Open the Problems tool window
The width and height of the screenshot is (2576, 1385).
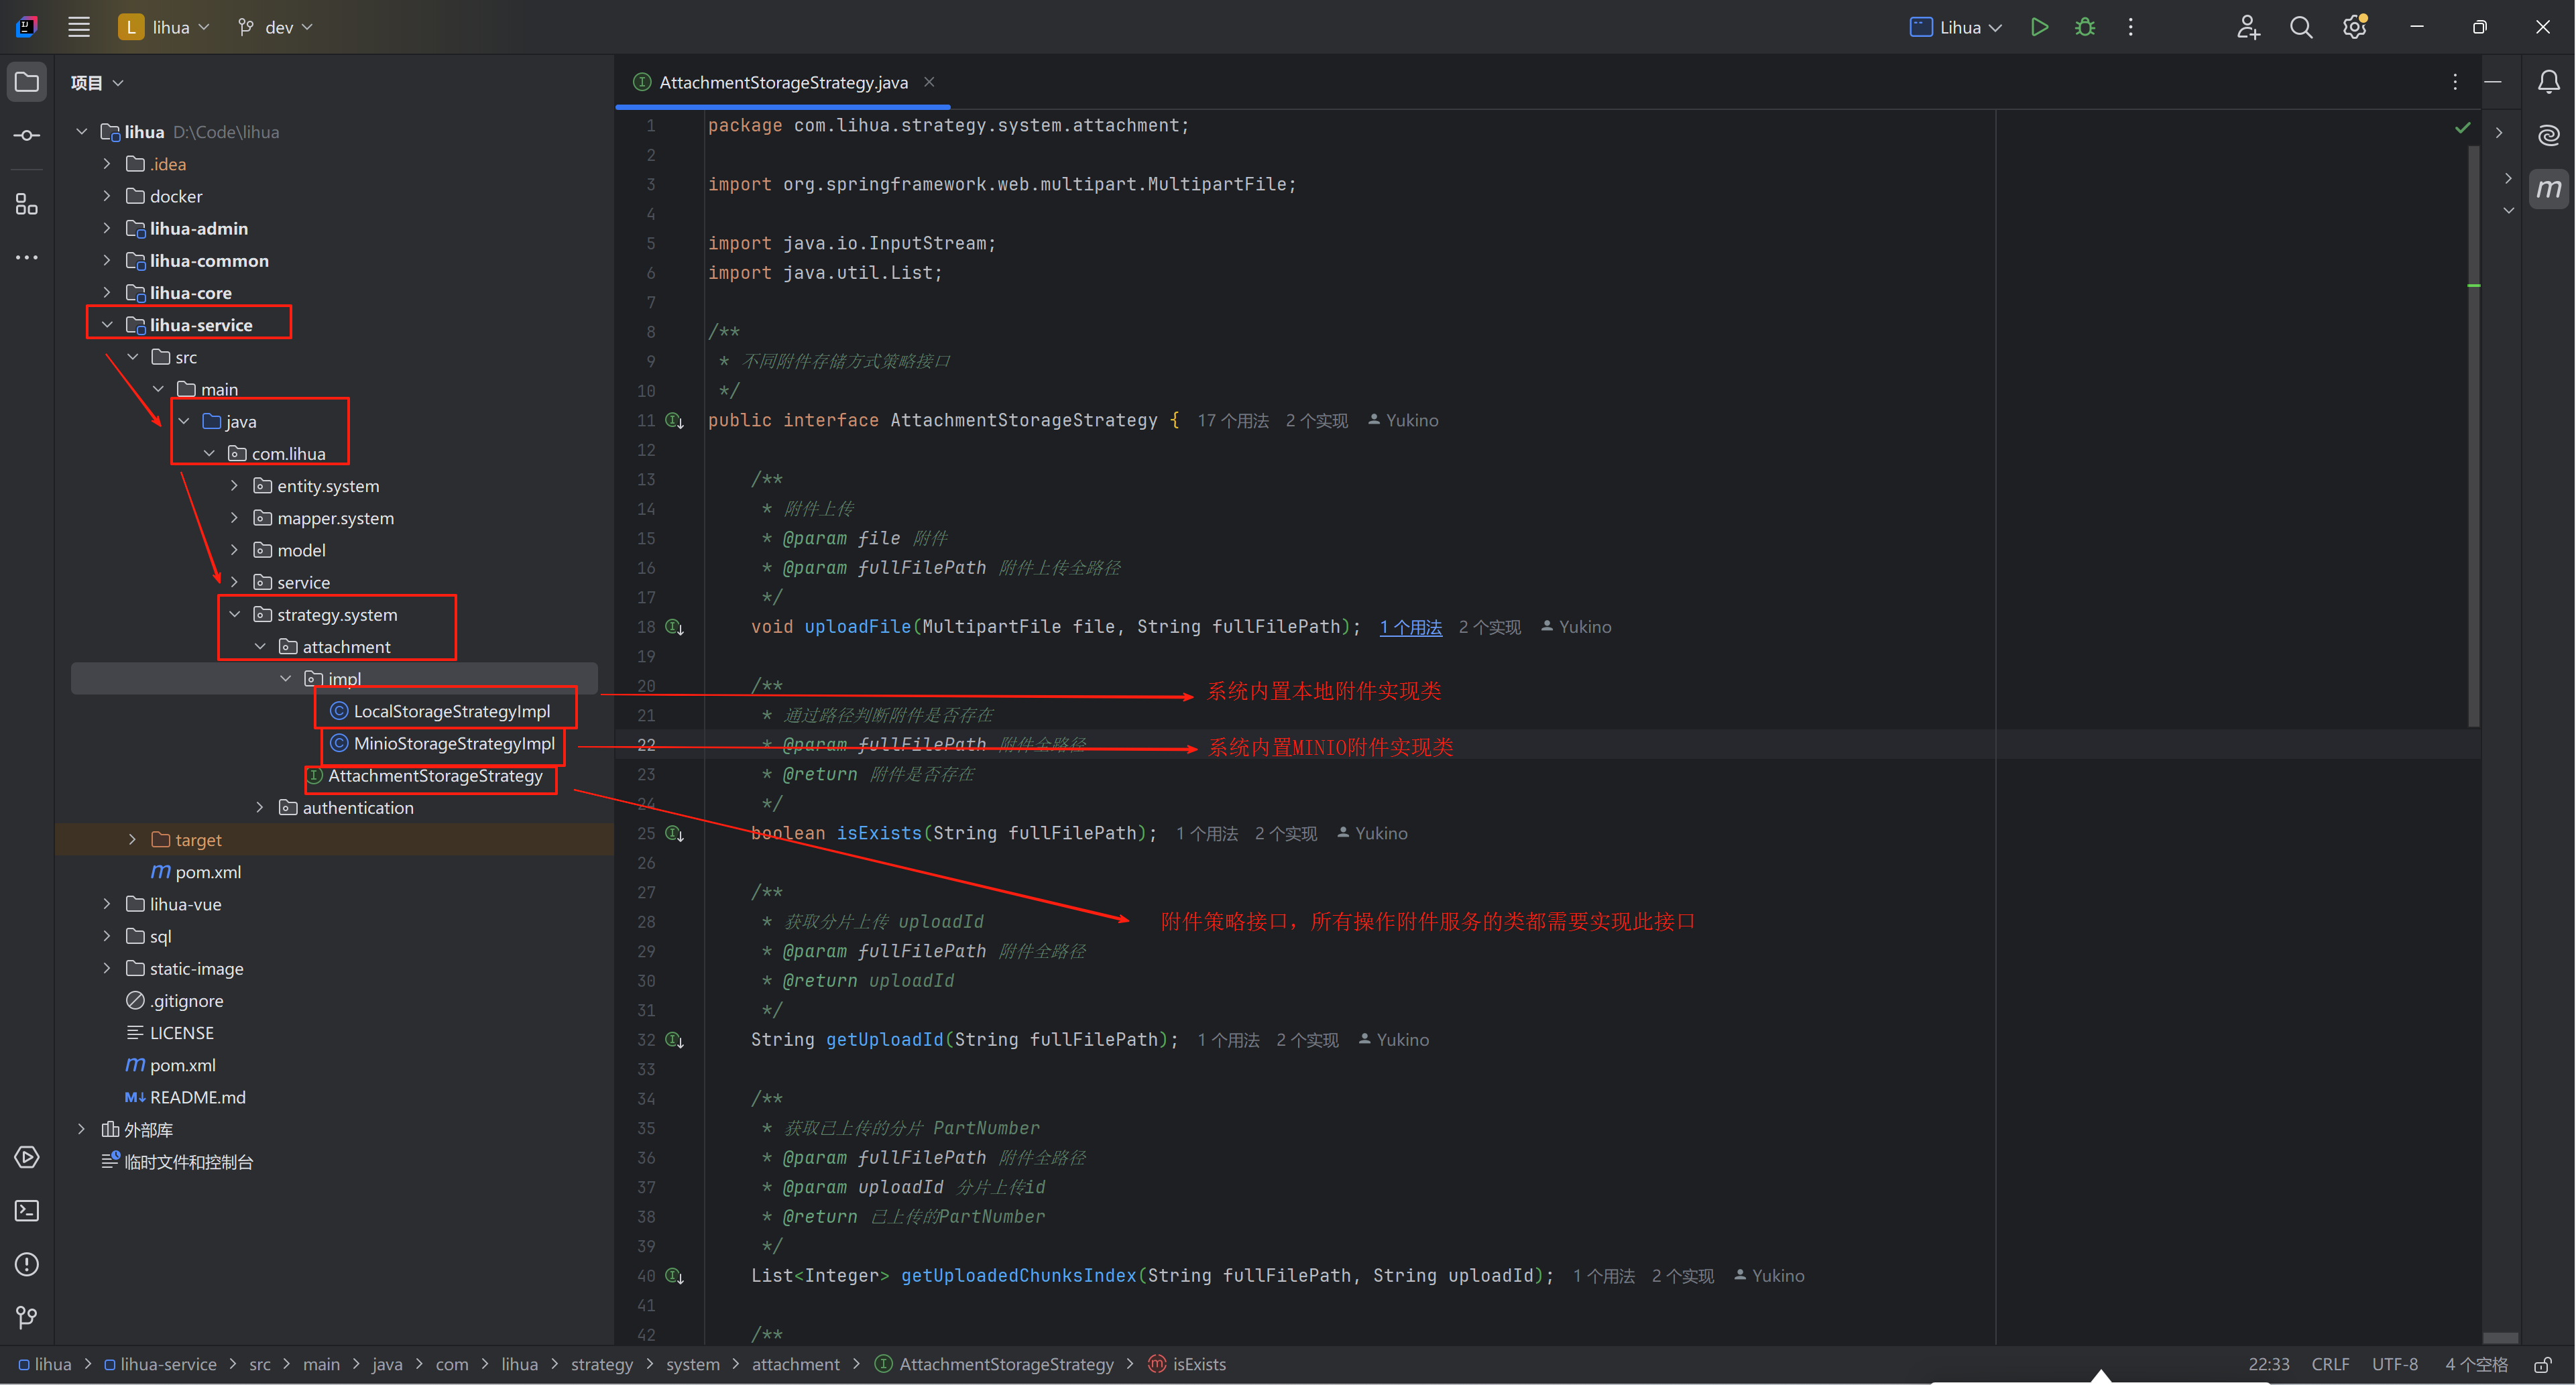pos(27,1265)
